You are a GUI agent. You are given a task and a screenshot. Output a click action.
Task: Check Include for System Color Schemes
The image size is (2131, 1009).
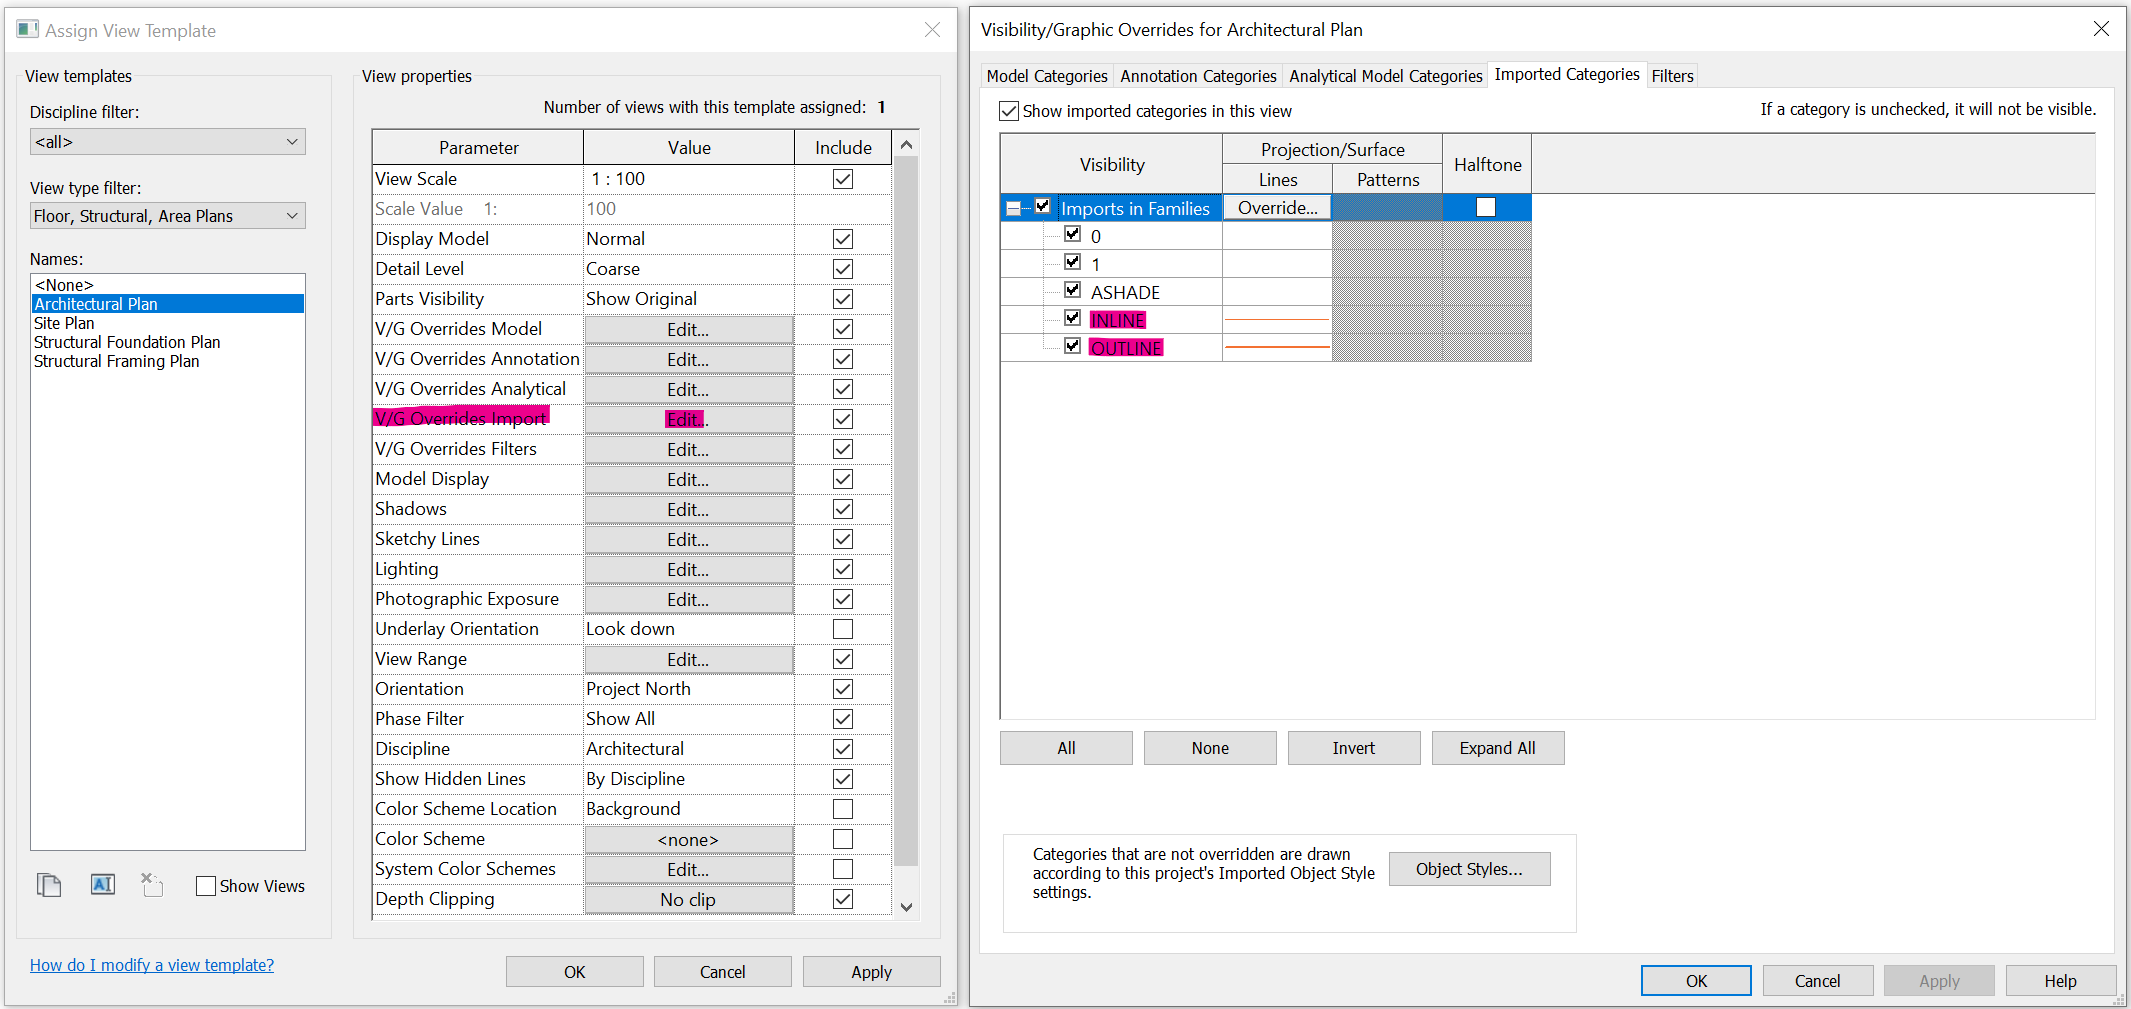coord(843,869)
